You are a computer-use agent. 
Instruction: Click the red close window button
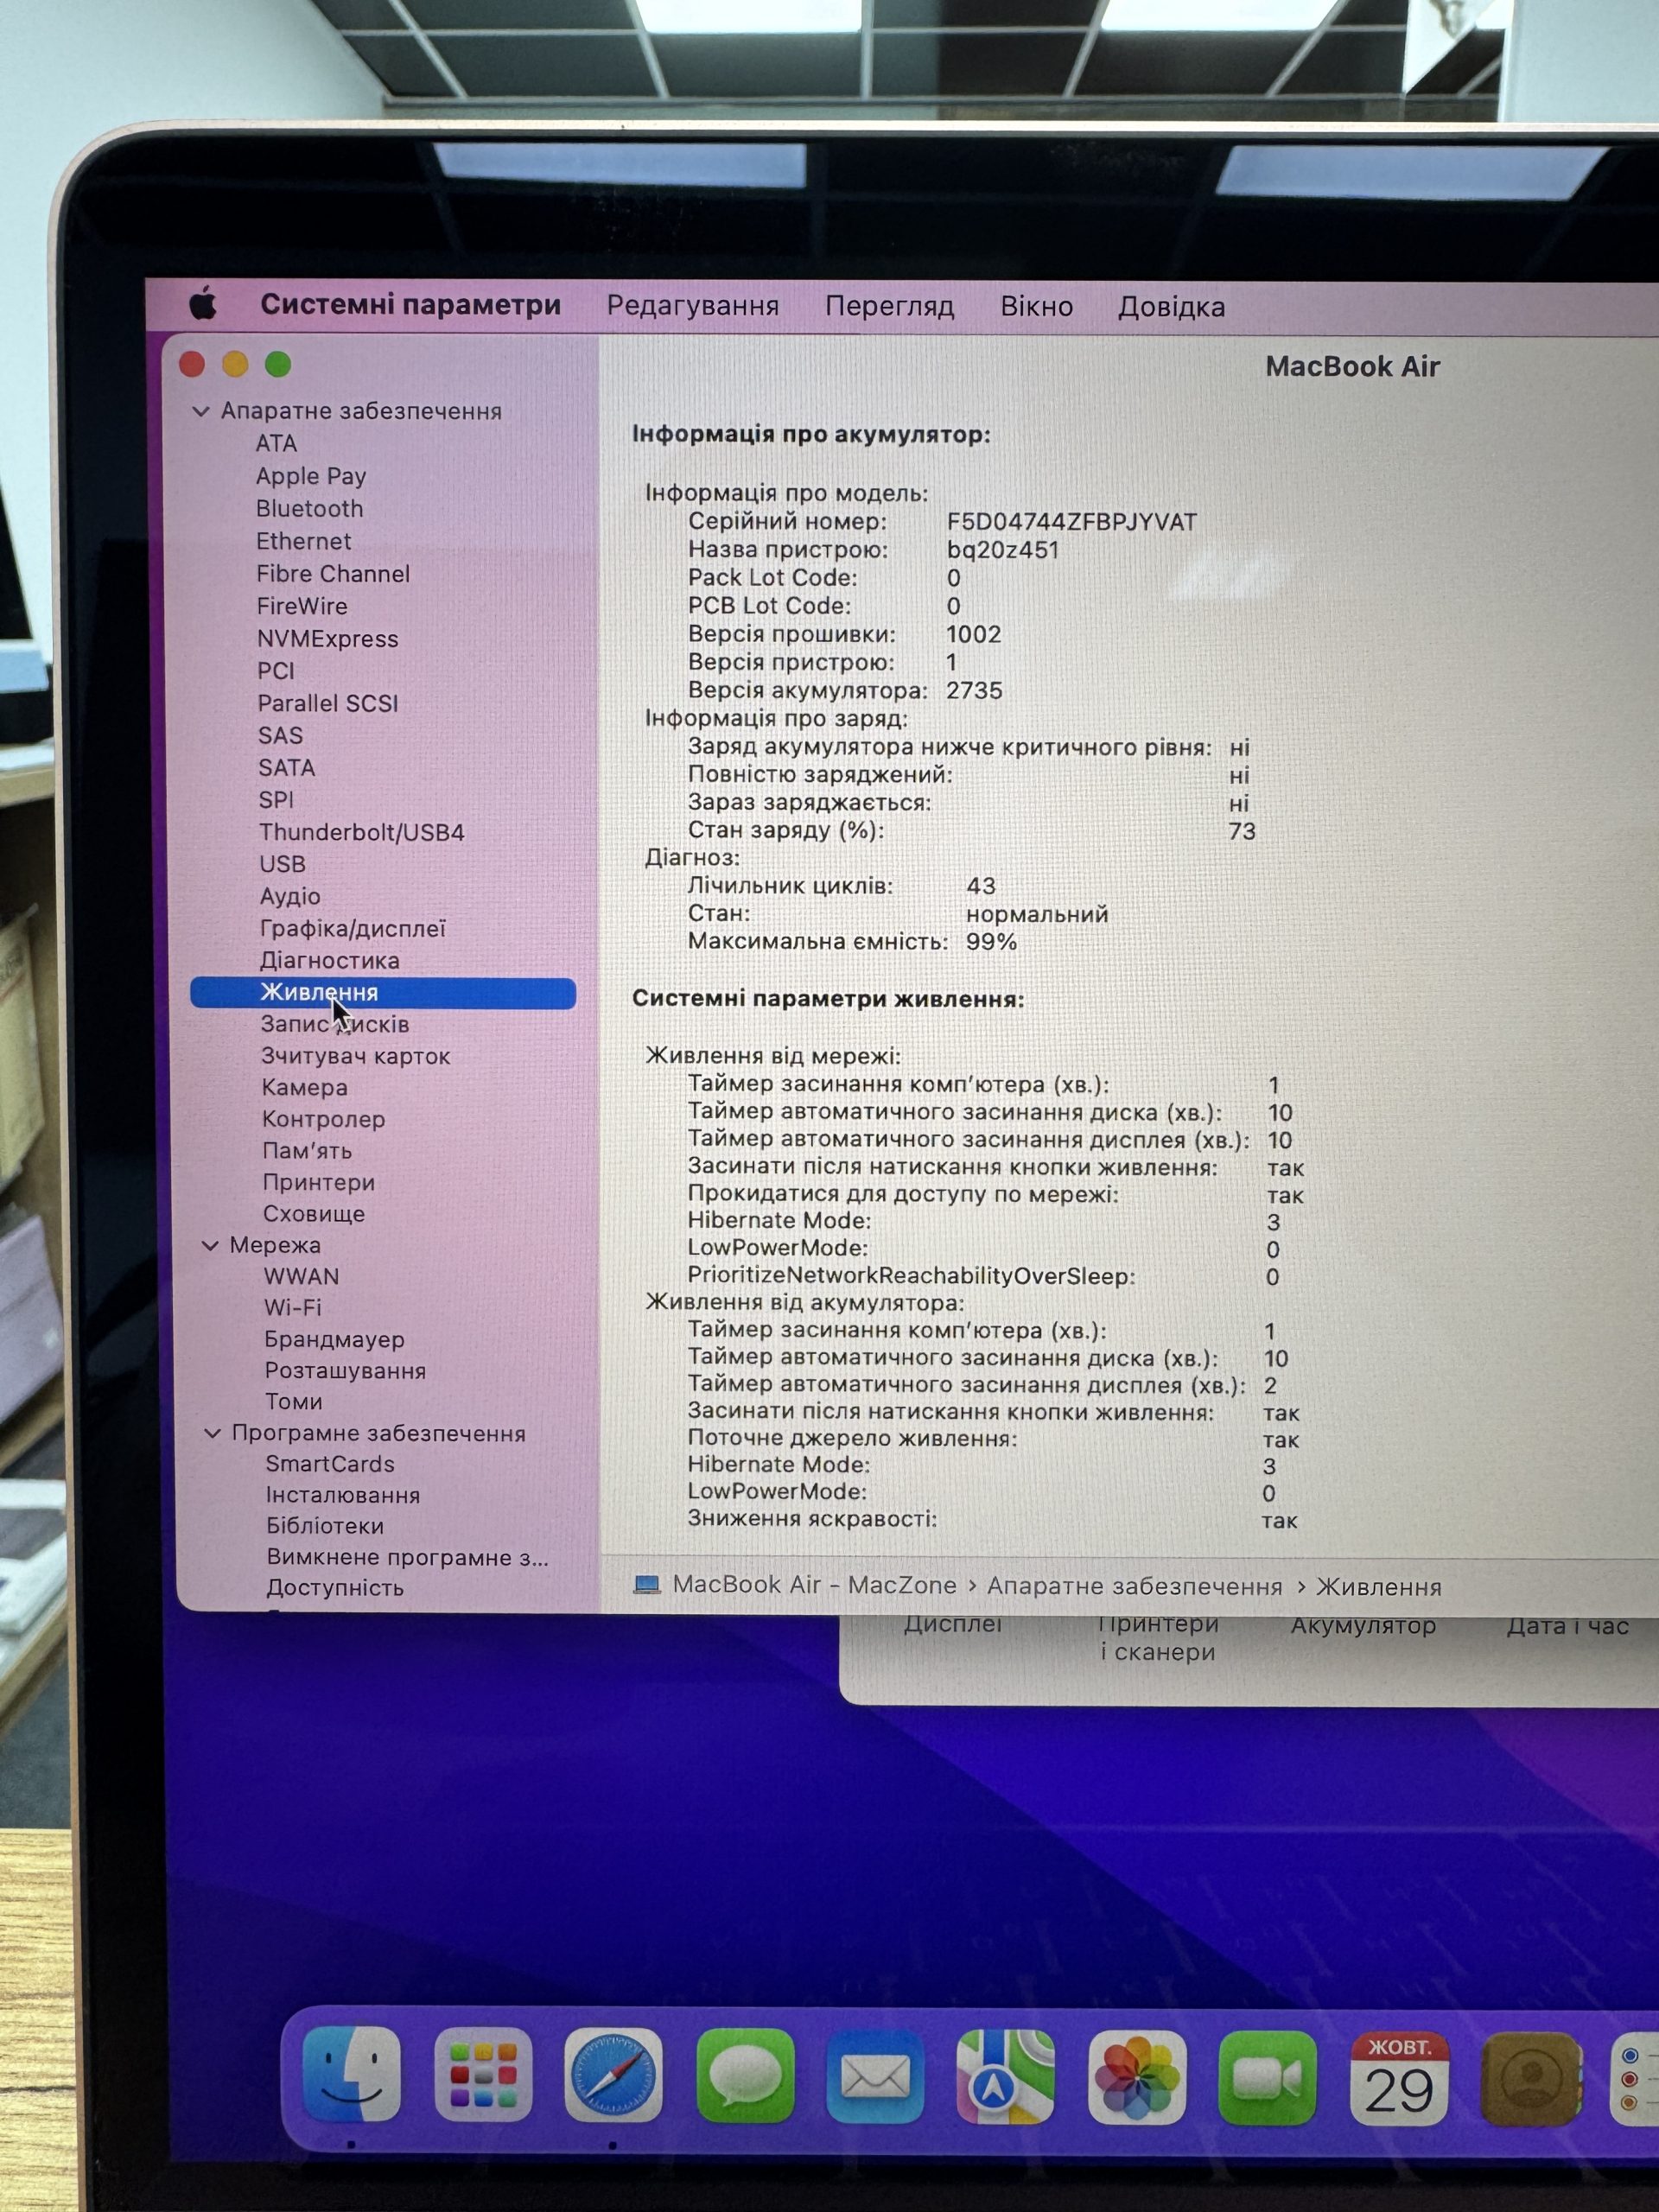[x=192, y=364]
